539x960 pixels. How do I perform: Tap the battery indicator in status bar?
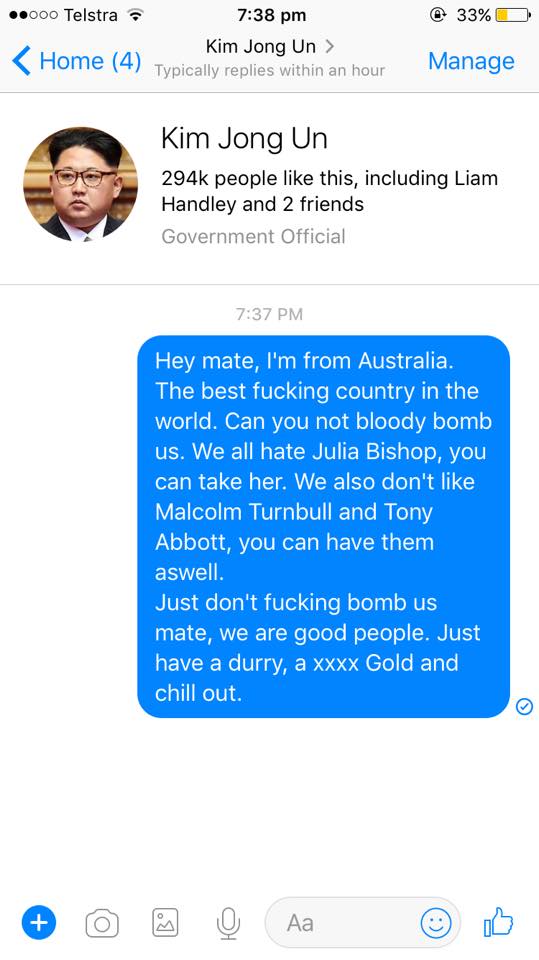[x=513, y=15]
